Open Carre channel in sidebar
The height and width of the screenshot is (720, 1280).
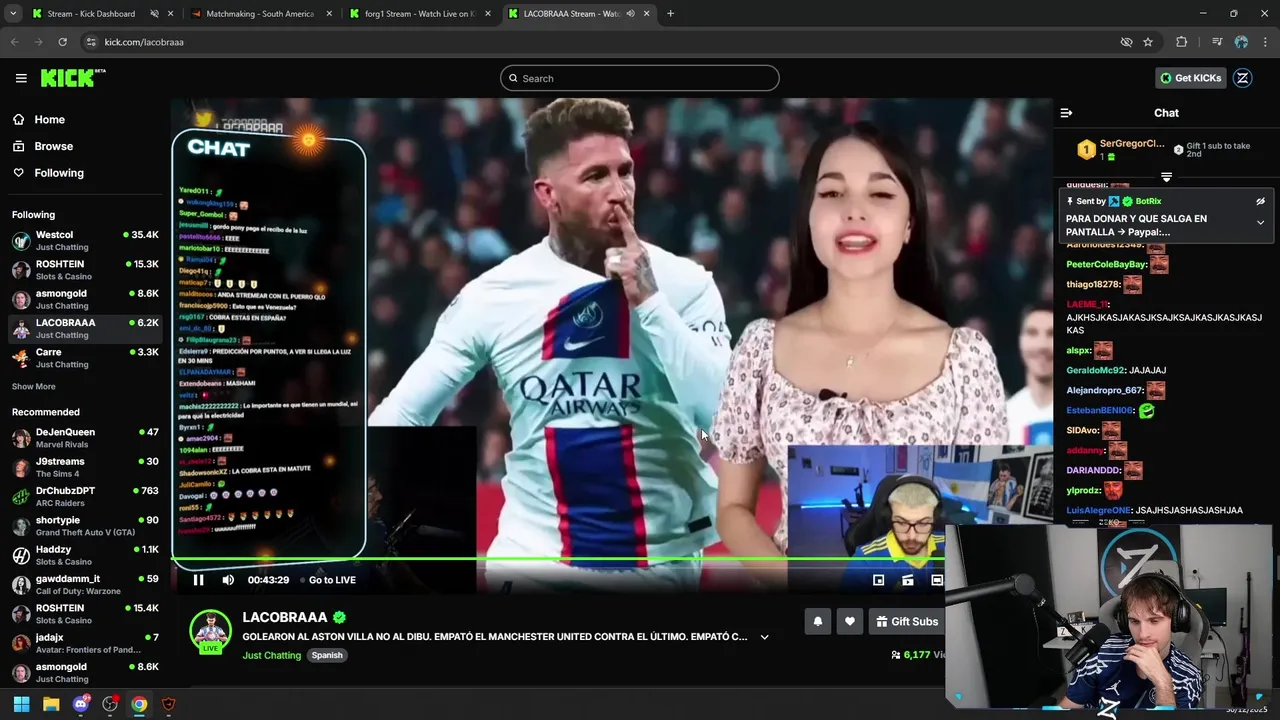(85, 358)
